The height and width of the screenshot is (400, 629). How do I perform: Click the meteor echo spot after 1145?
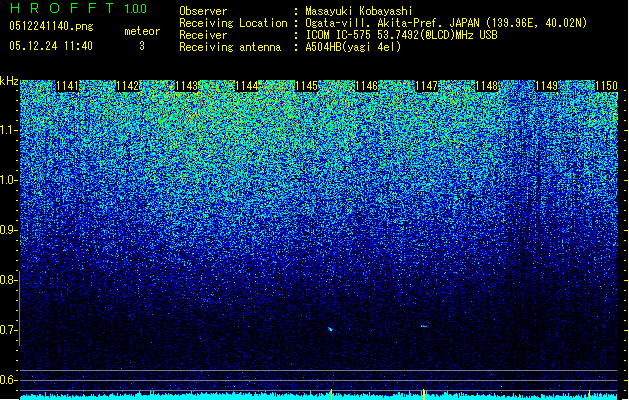coord(331,329)
